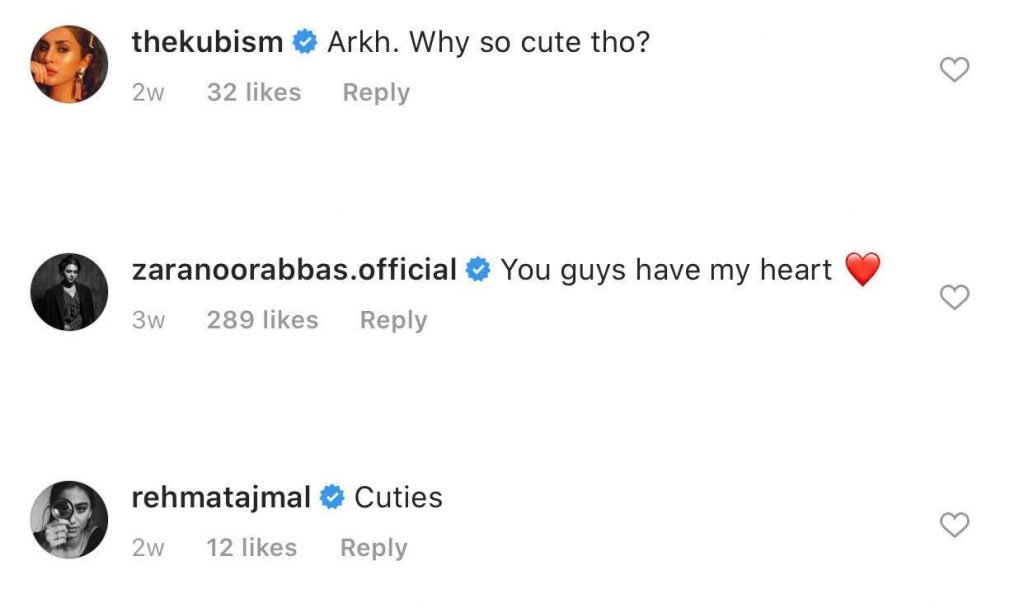1024x608 pixels.
Task: Open zaranoorabbas.official's profile picture
Action: click(x=69, y=292)
